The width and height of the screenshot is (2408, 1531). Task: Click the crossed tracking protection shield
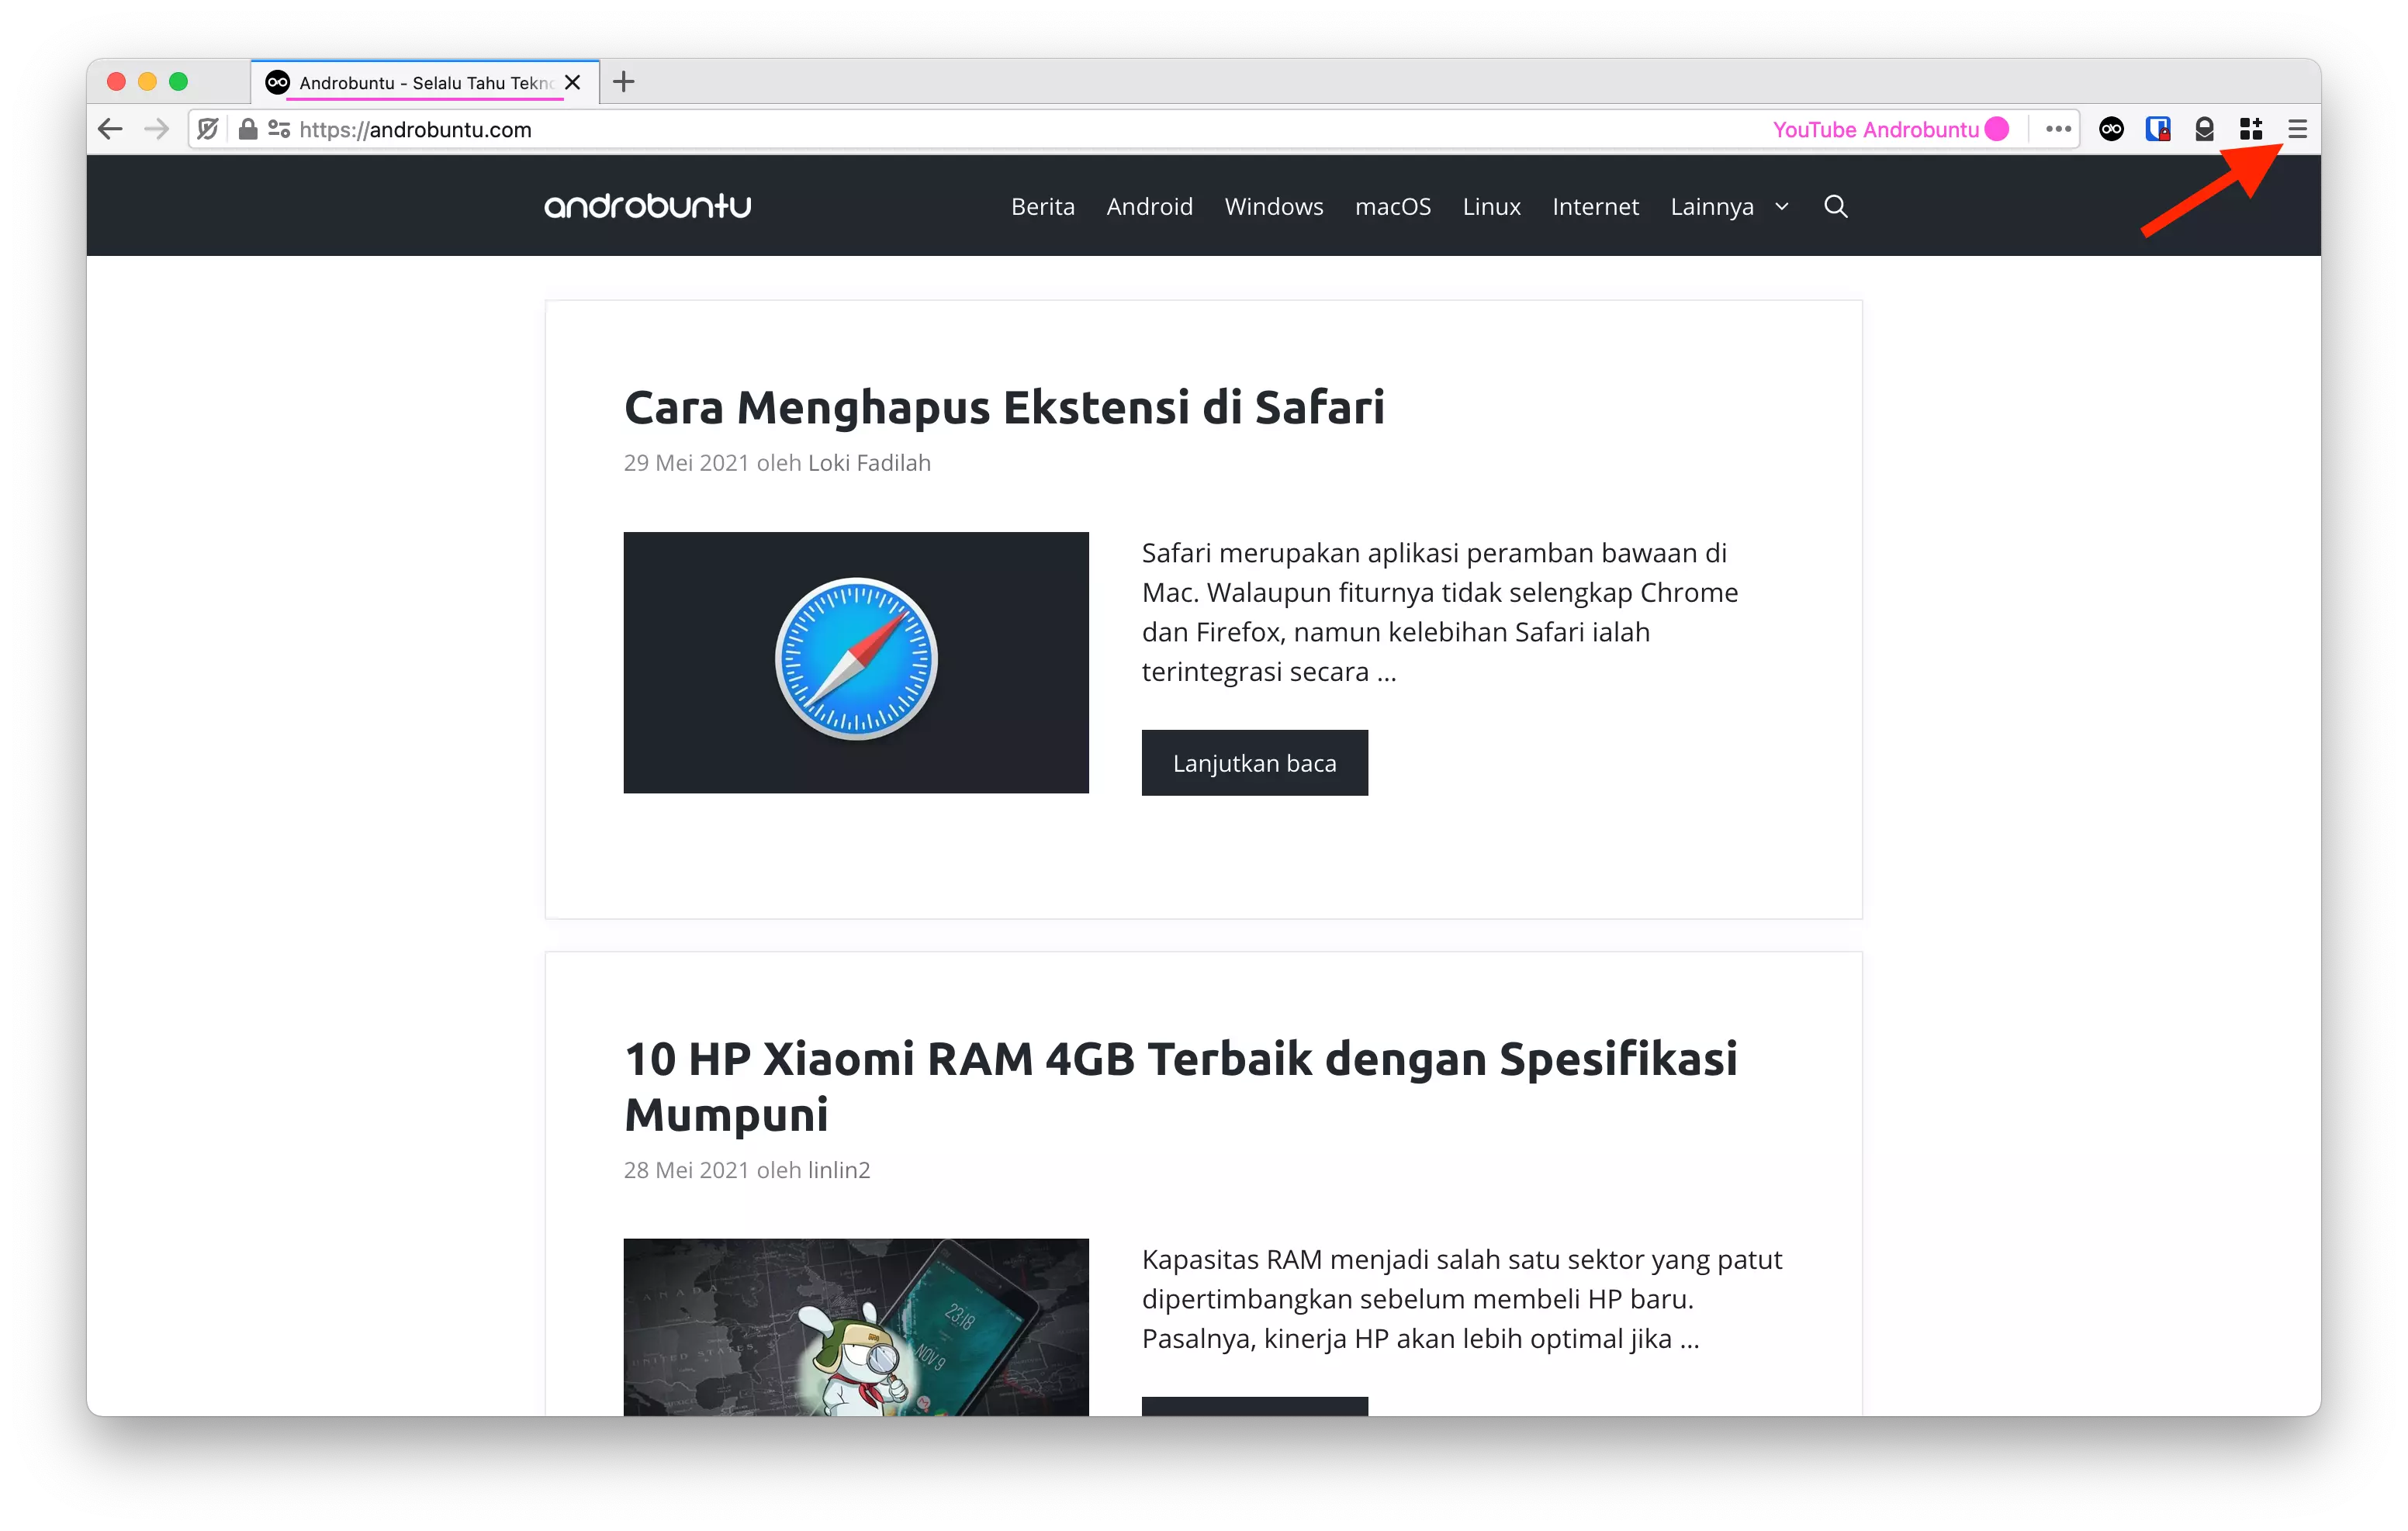[207, 128]
